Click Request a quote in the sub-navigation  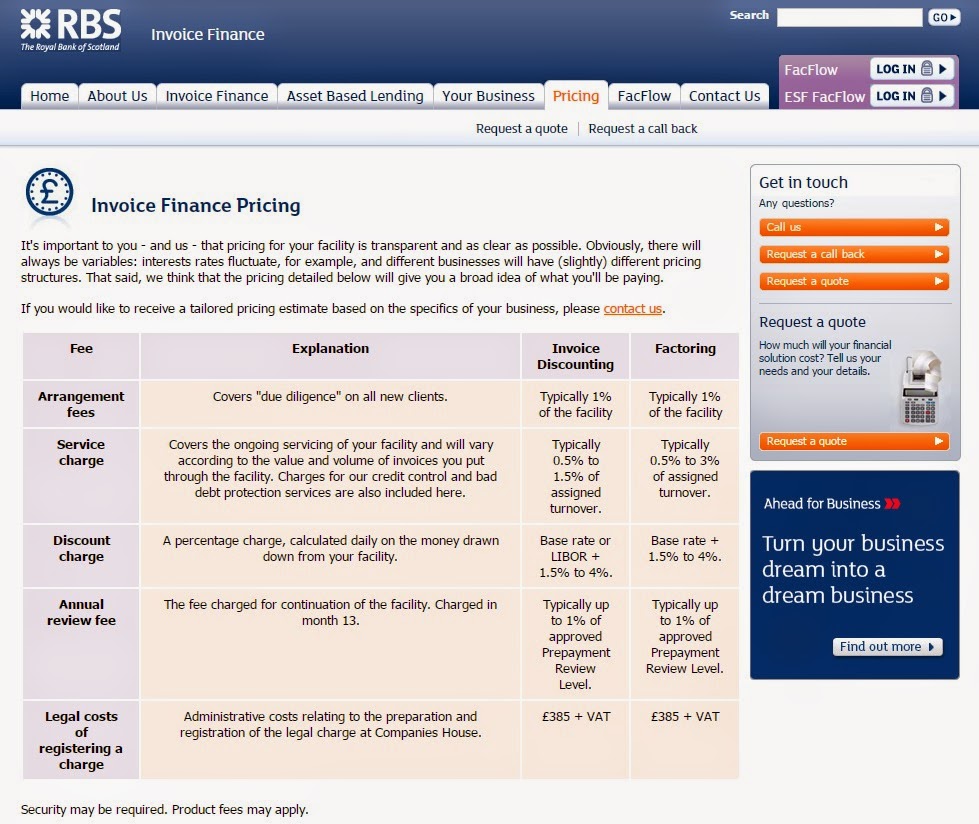click(521, 129)
